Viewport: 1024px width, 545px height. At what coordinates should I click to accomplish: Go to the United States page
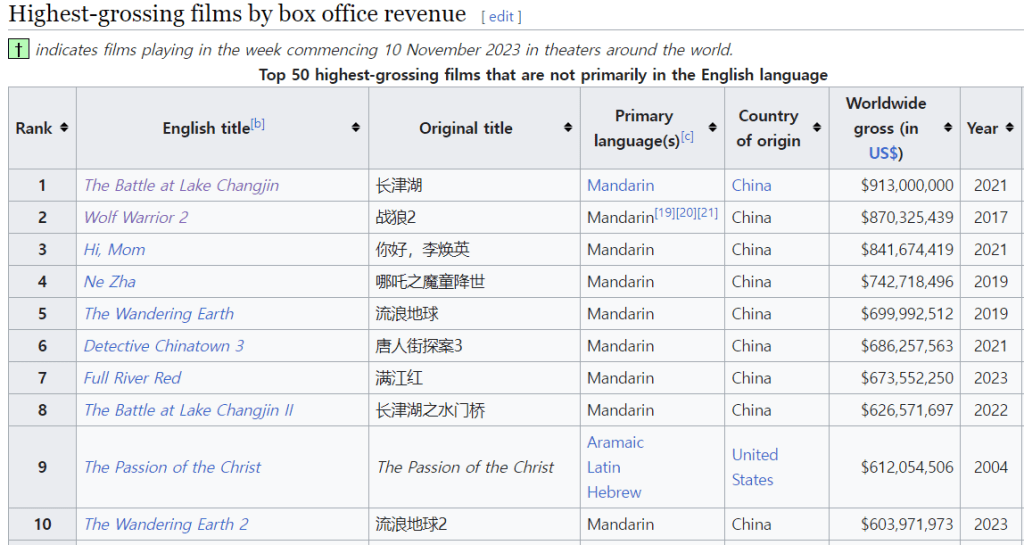[x=754, y=467]
